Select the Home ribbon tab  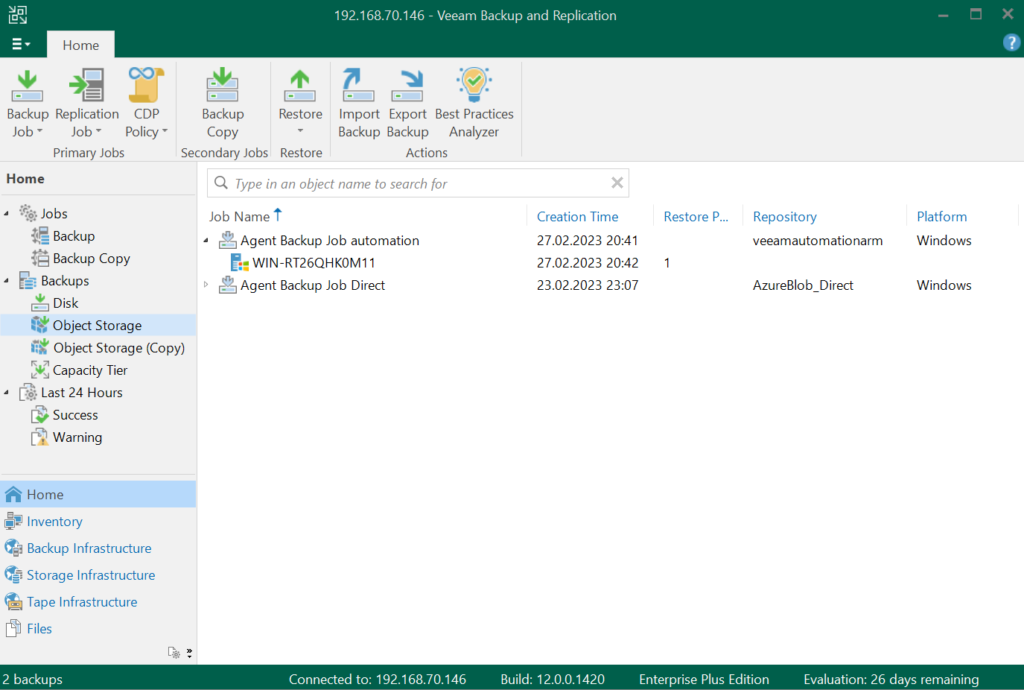81,45
